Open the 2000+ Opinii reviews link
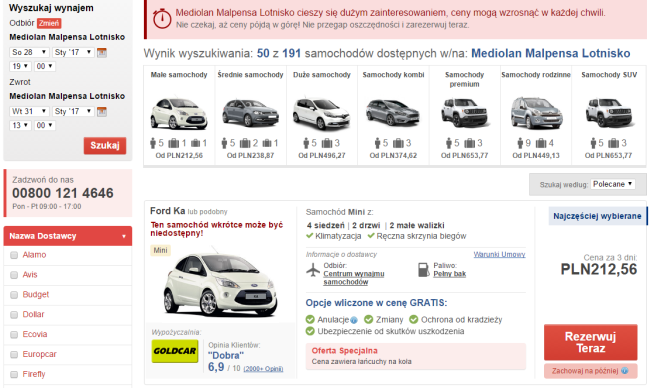This screenshot has height=388, width=650. (263, 369)
